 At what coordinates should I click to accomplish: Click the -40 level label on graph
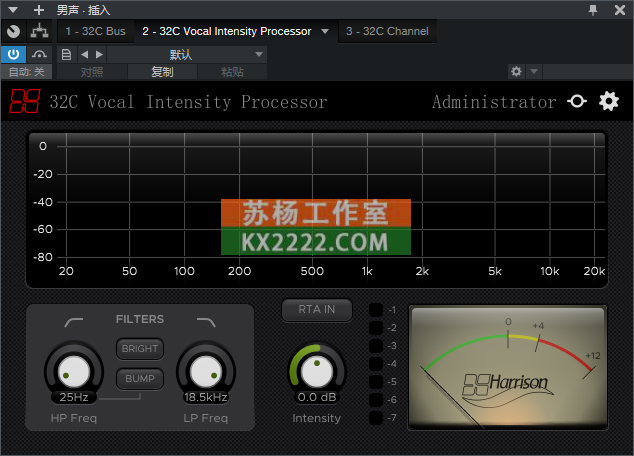pos(43,202)
